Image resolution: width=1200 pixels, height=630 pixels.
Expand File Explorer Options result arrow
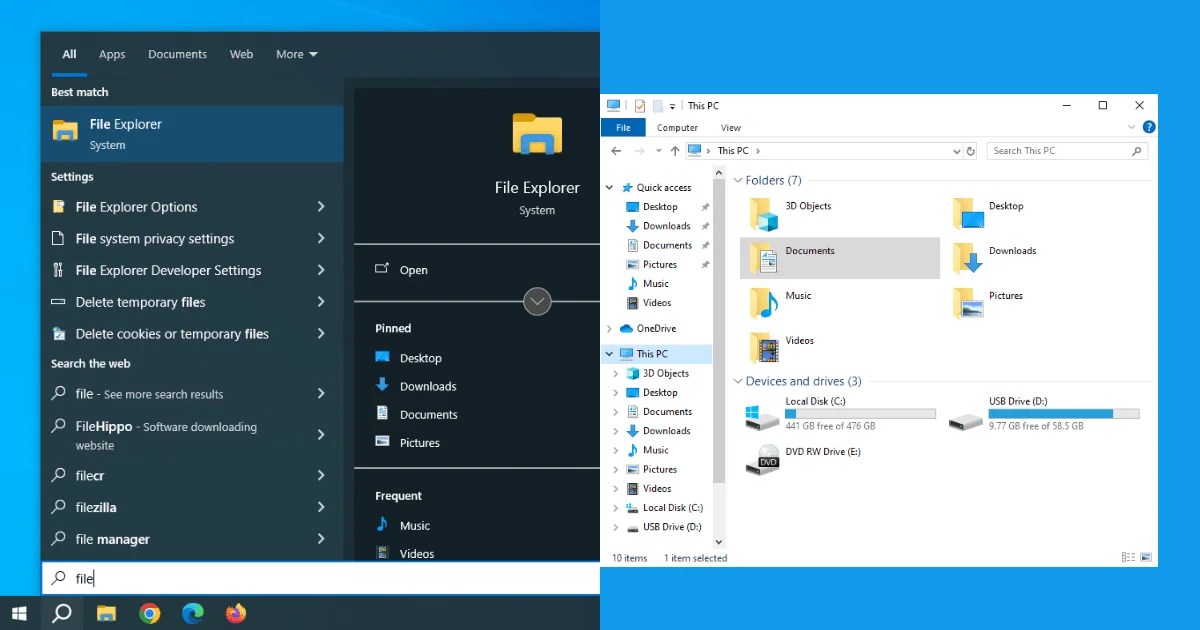click(321, 207)
